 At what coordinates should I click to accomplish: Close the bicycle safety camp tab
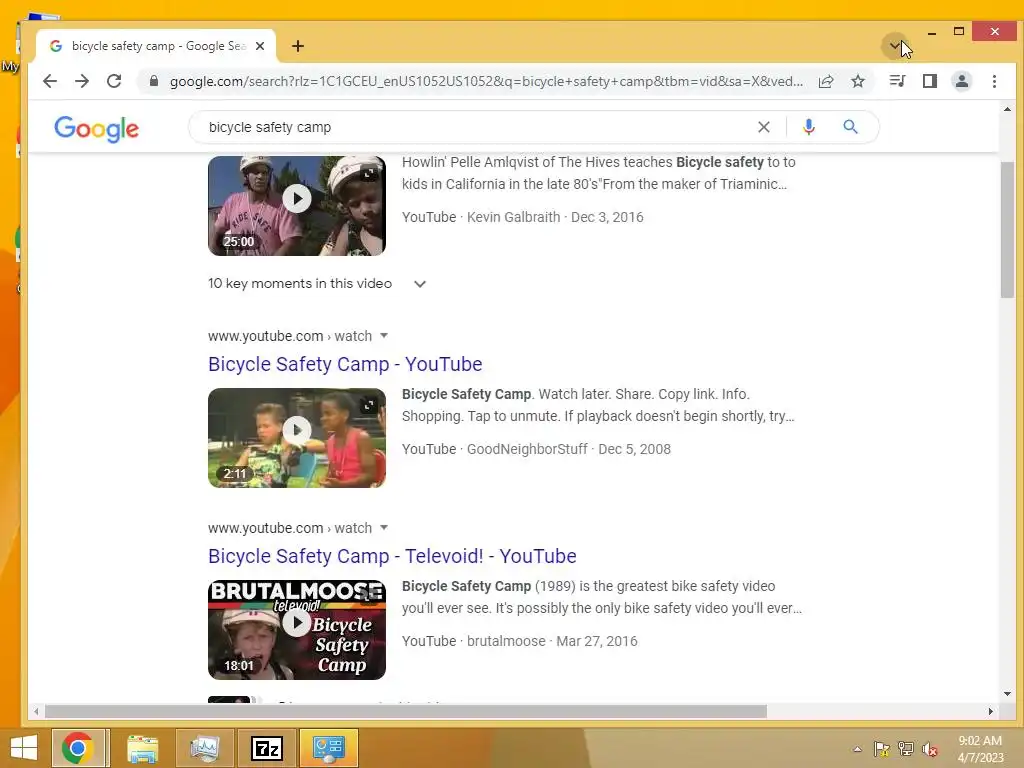(260, 46)
